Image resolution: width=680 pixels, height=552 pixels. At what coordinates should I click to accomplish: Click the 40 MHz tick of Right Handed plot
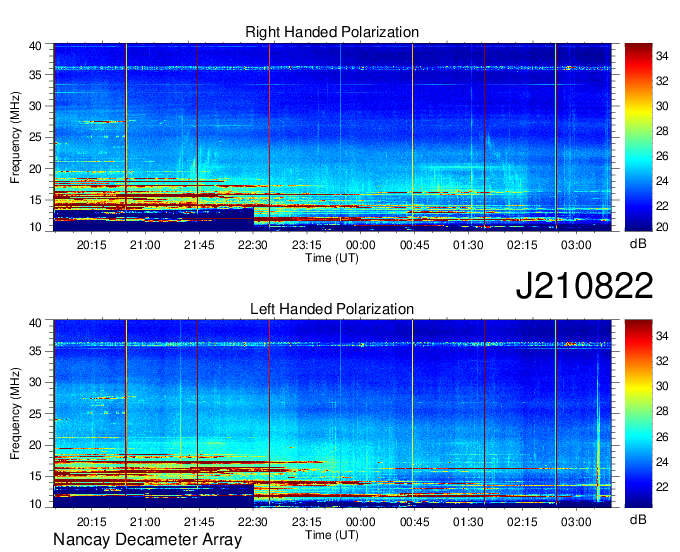(x=35, y=46)
